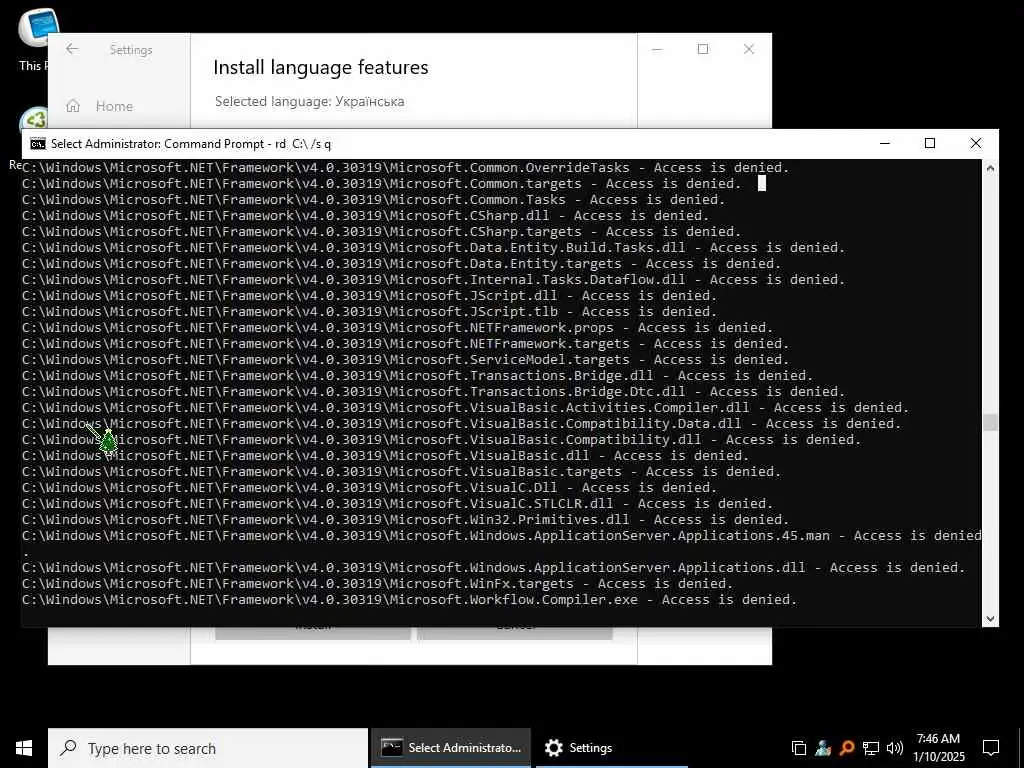Image resolution: width=1024 pixels, height=768 pixels.
Task: Click the Microsoft.Data.Entity.Build.Tasks.dll line
Action: (433, 248)
